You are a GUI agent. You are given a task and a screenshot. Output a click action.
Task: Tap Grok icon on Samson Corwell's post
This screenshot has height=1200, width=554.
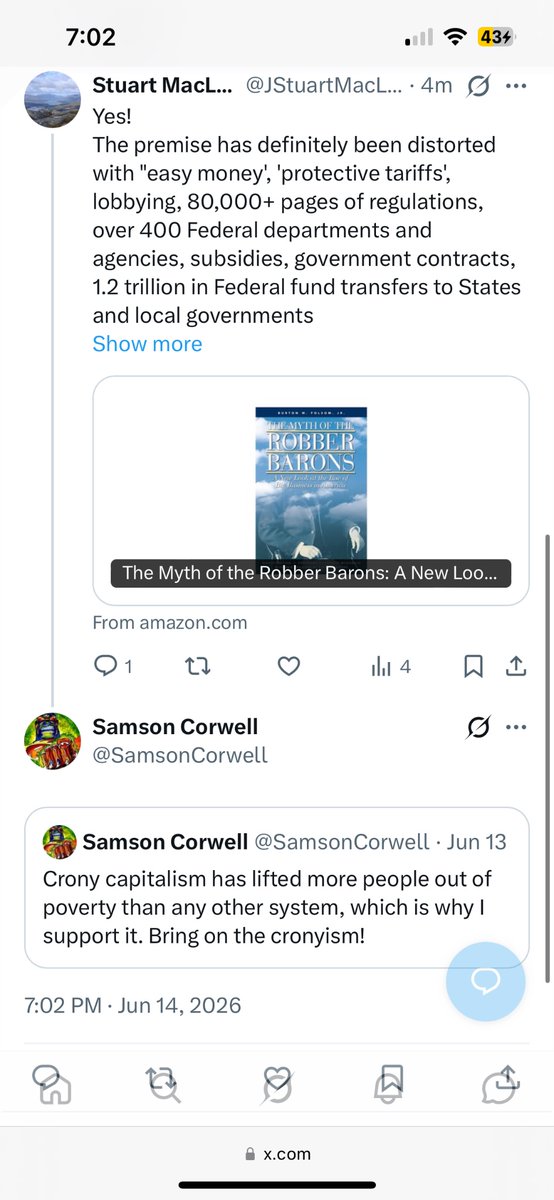[x=478, y=727]
